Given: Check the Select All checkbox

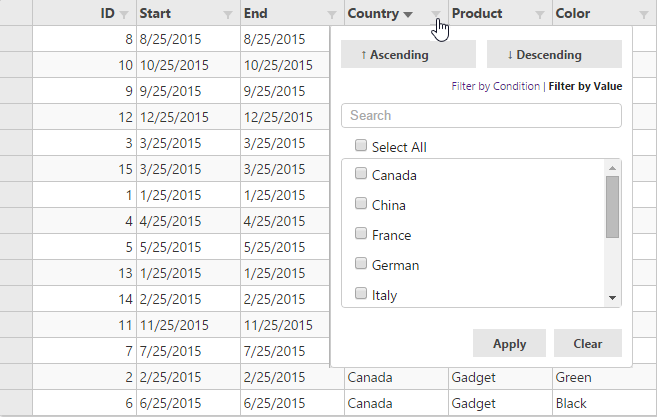Looking at the screenshot, I should click(361, 146).
